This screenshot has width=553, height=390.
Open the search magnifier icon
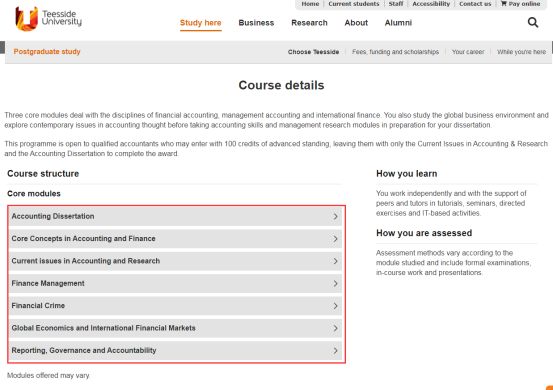[533, 23]
